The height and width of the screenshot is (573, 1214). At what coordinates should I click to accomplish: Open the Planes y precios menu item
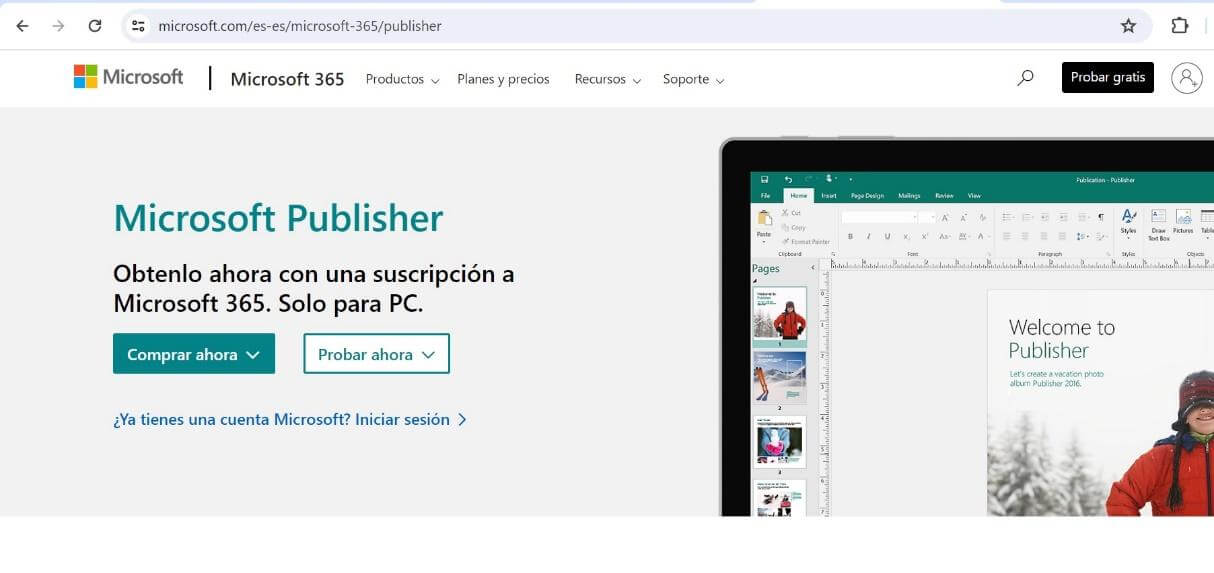pyautogui.click(x=503, y=79)
